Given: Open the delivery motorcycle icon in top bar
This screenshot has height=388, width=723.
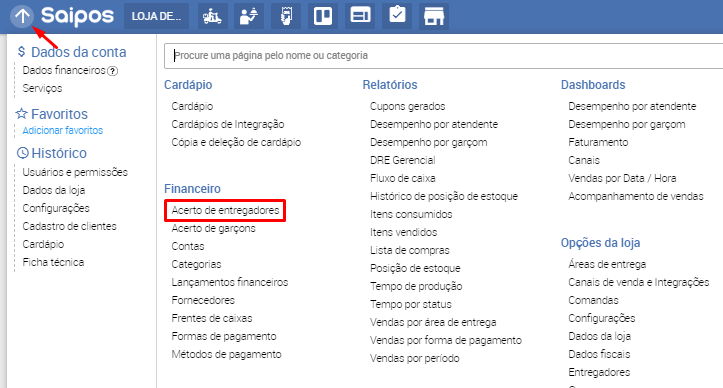Looking at the screenshot, I should click(213, 16).
